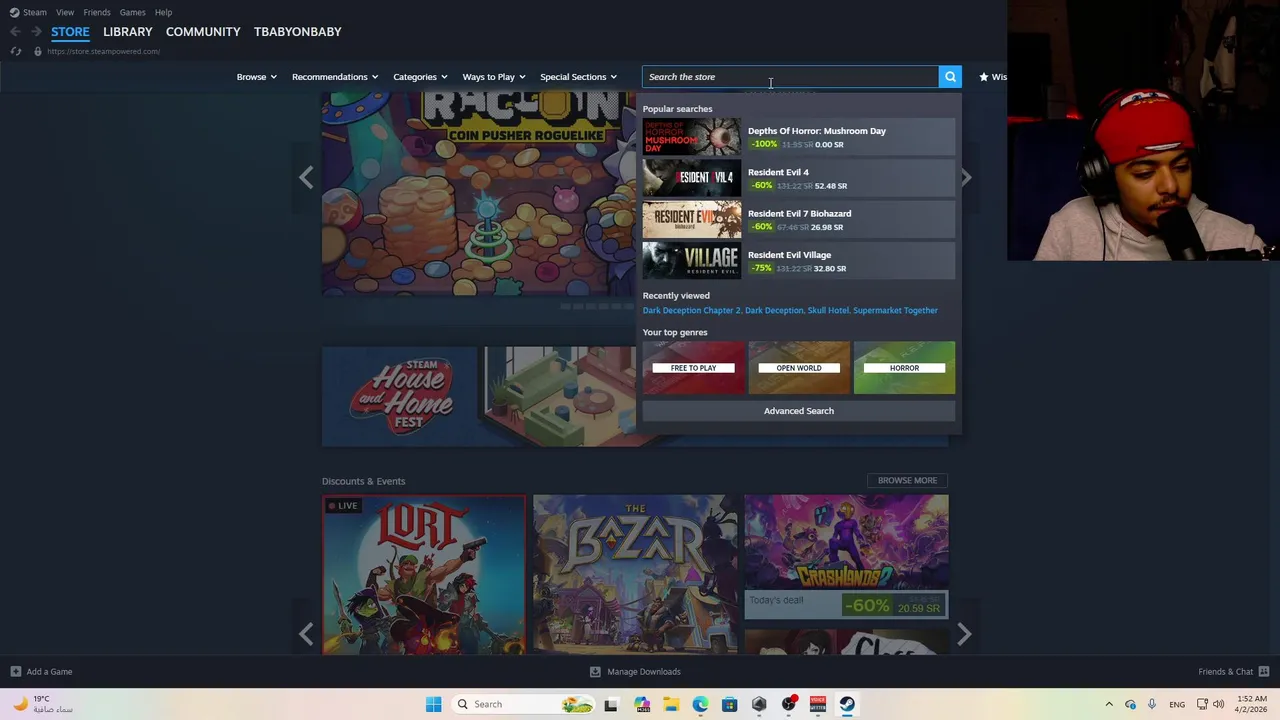Viewport: 1280px width, 720px height.
Task: Reload the store page
Action: 15,51
